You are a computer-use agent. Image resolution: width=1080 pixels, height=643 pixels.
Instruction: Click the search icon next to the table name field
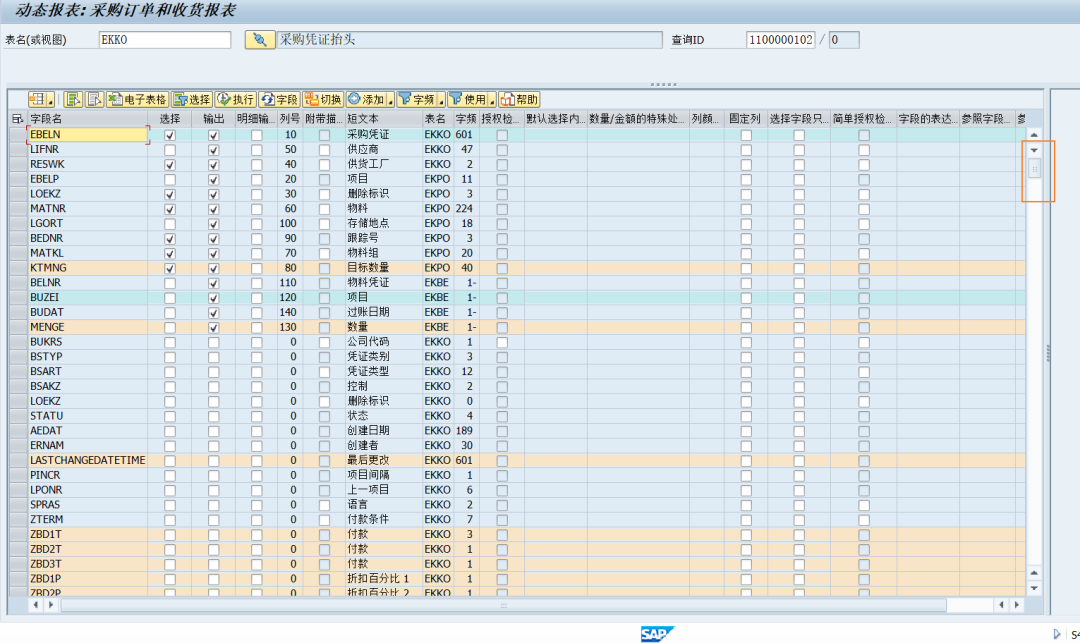click(260, 40)
